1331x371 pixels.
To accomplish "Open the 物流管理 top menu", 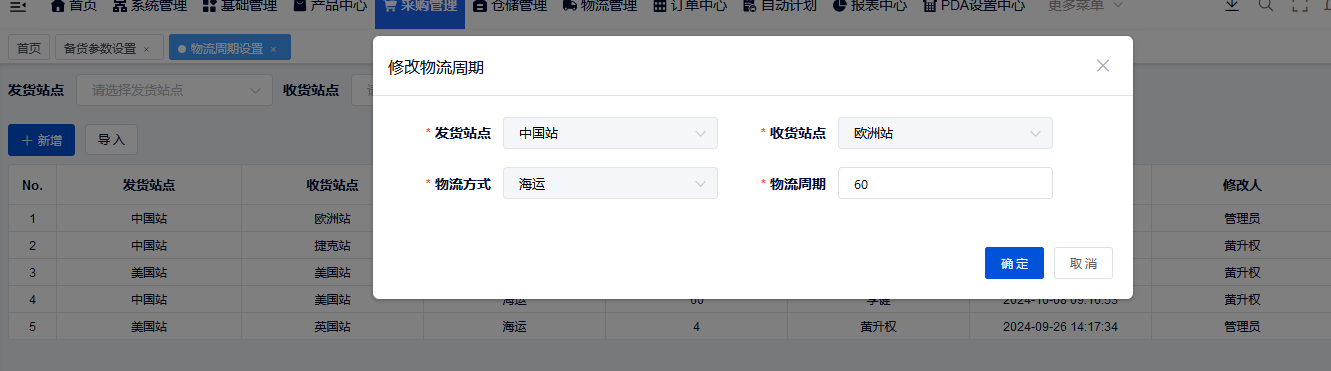I will [x=600, y=6].
